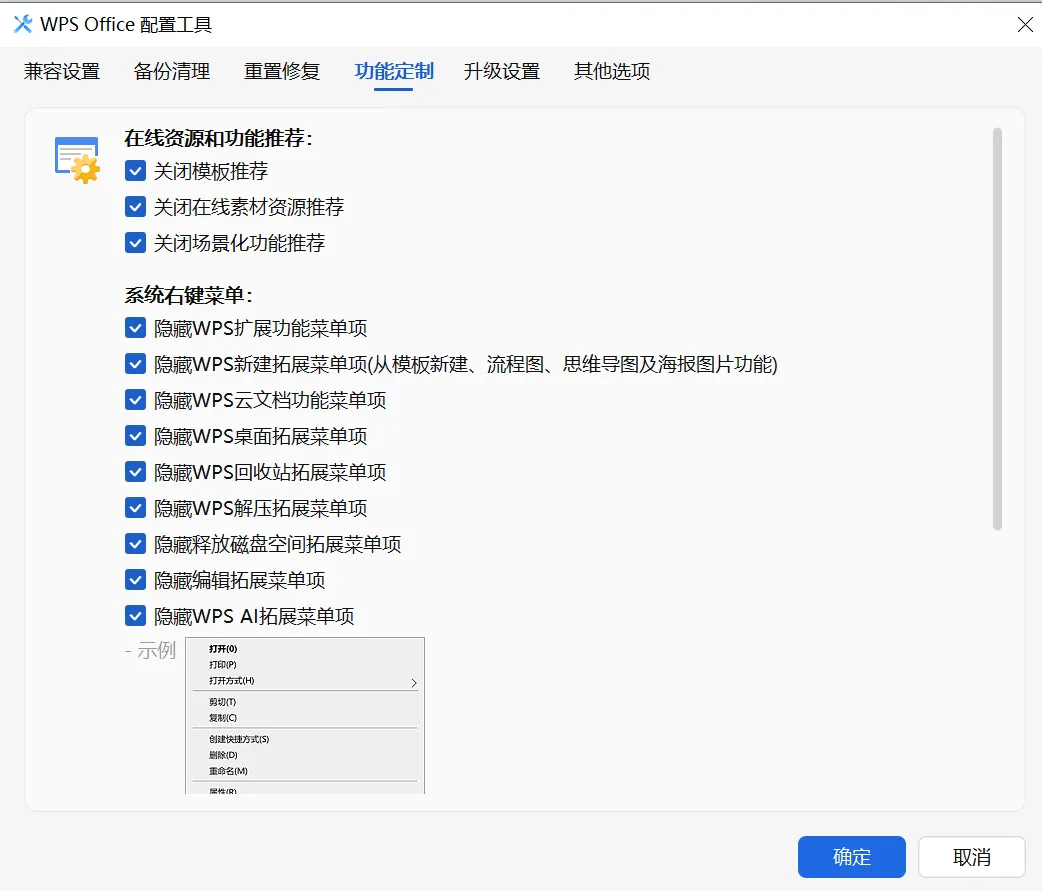Toggle 隐藏WPS新建拓展菜单项 checkbox

coord(136,363)
